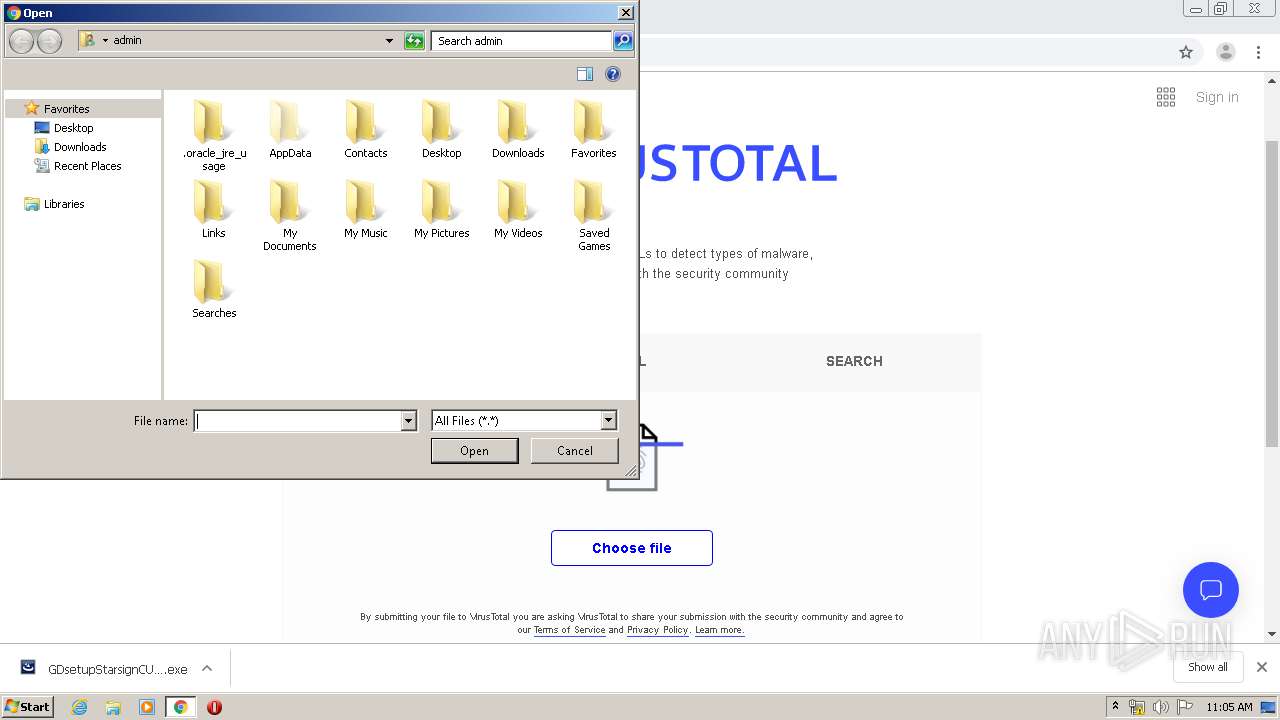Click the Forward navigation arrow in Open dialog

(x=49, y=41)
